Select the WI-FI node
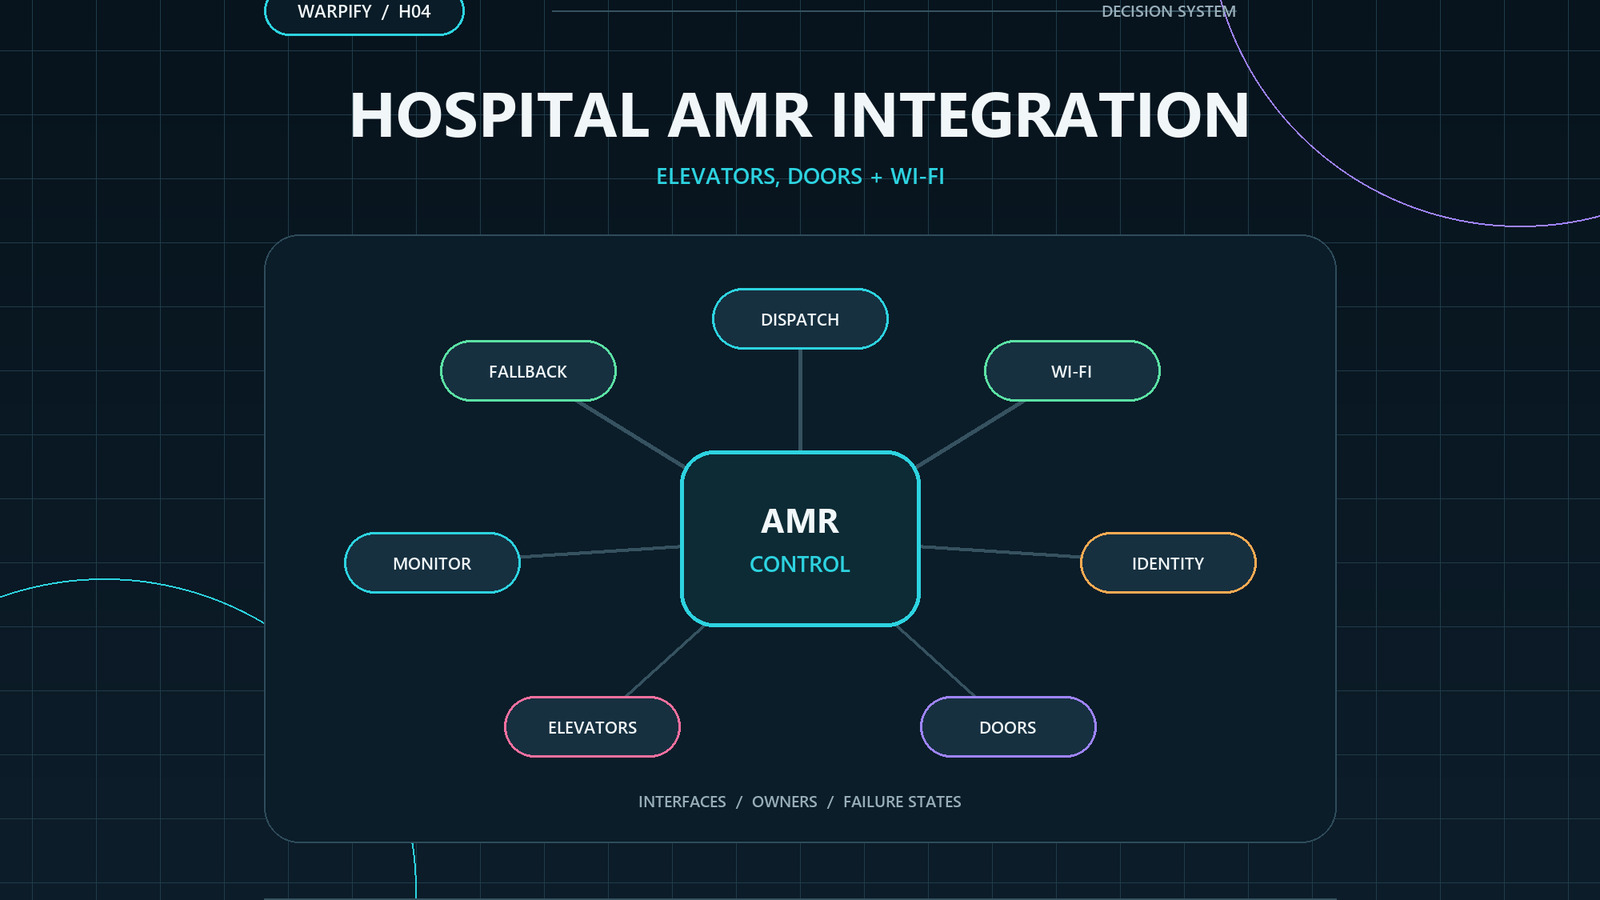 (x=1072, y=371)
